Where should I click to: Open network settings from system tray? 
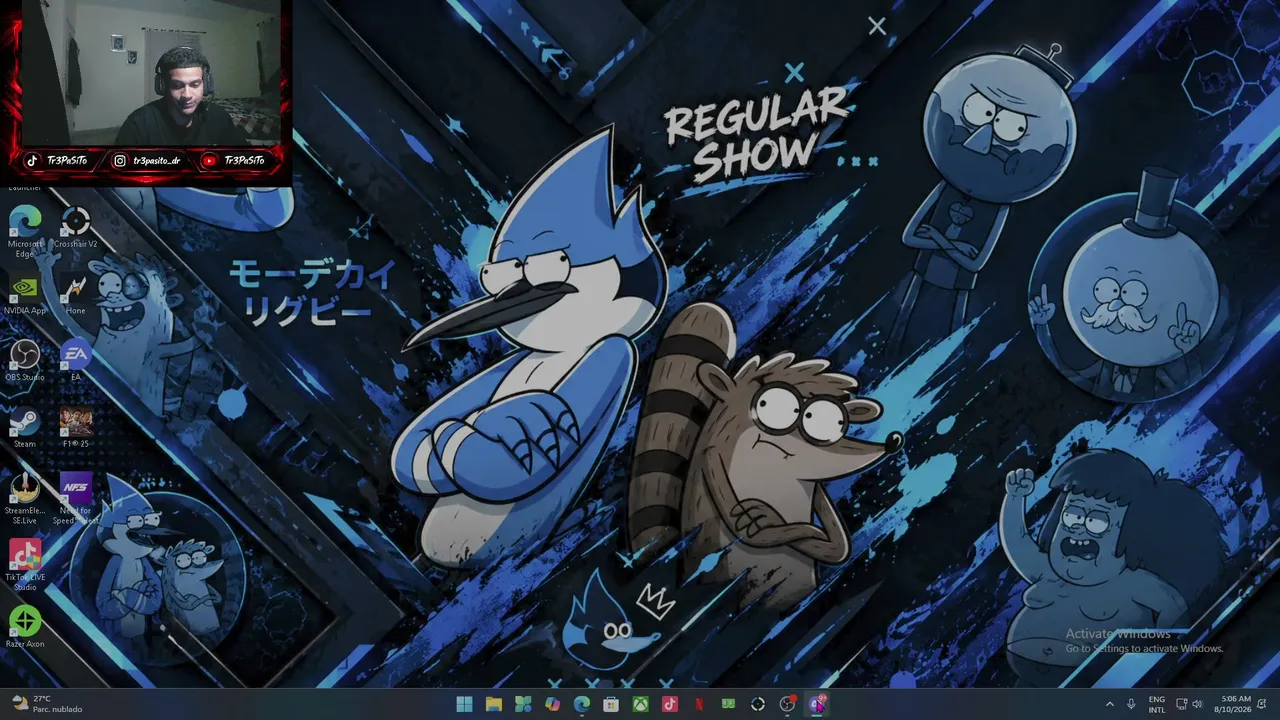tap(1181, 704)
